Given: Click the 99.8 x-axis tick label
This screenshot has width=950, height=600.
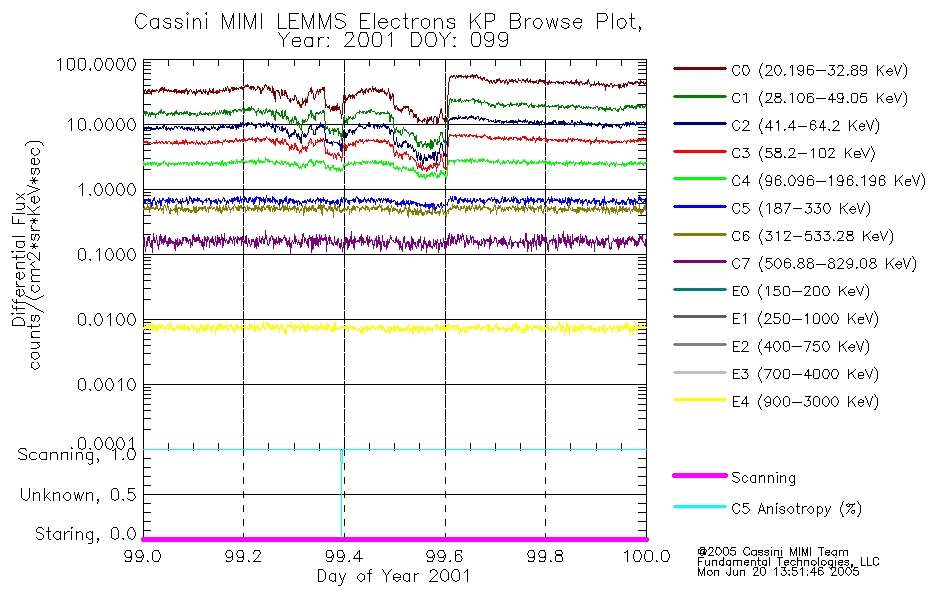Looking at the screenshot, I should click(x=545, y=556).
